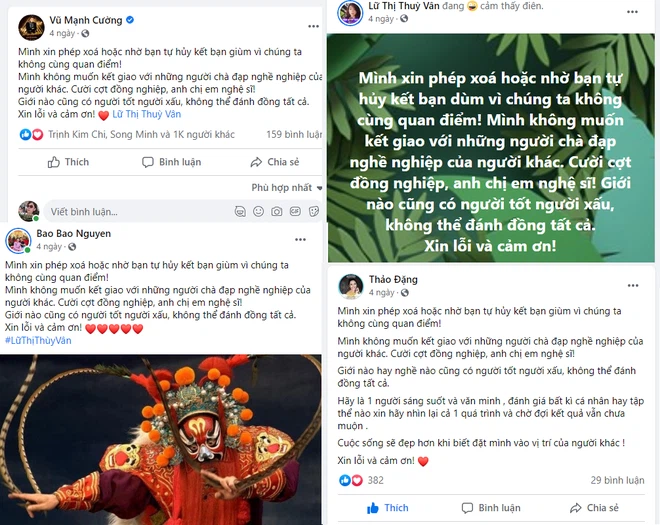Screen dimensions: 660x525
Task: Click the emoji smiley icon in comment box
Action: coord(258,211)
